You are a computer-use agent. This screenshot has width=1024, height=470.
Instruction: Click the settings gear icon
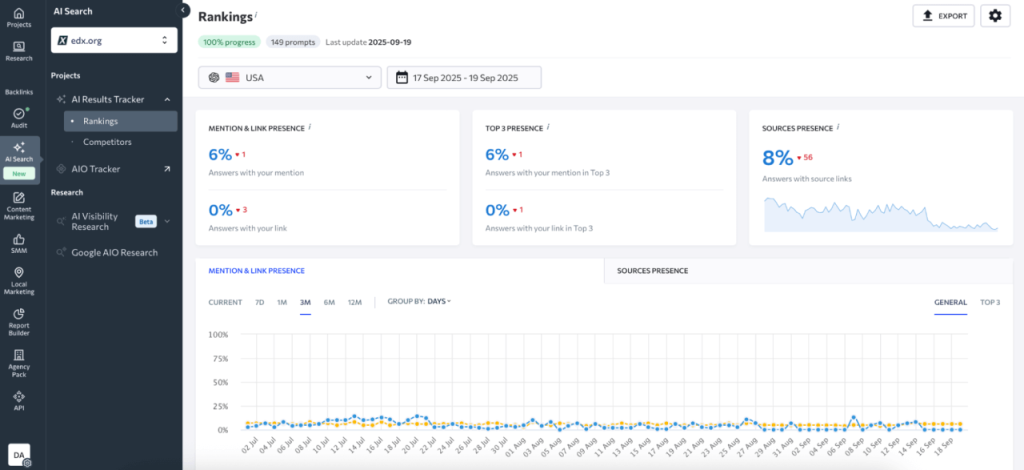(x=994, y=16)
